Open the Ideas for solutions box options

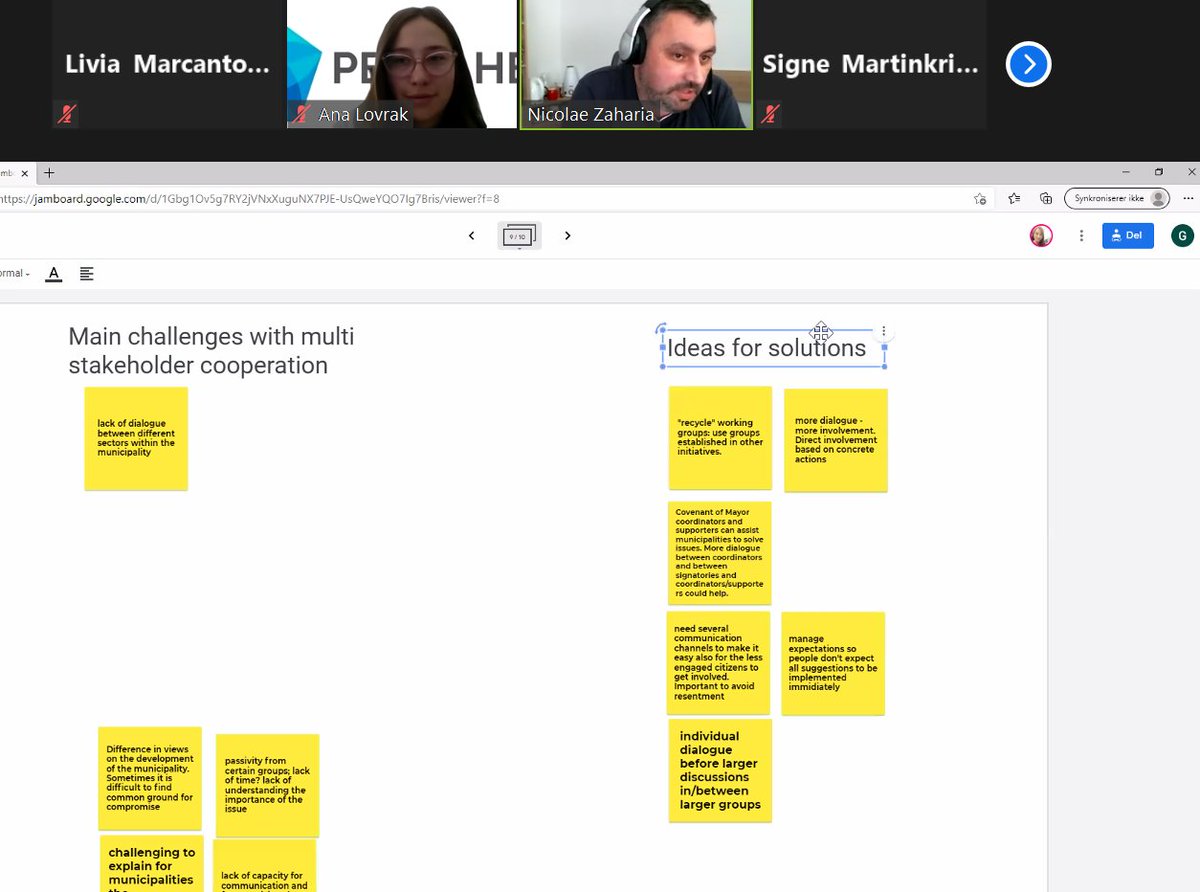tap(883, 331)
